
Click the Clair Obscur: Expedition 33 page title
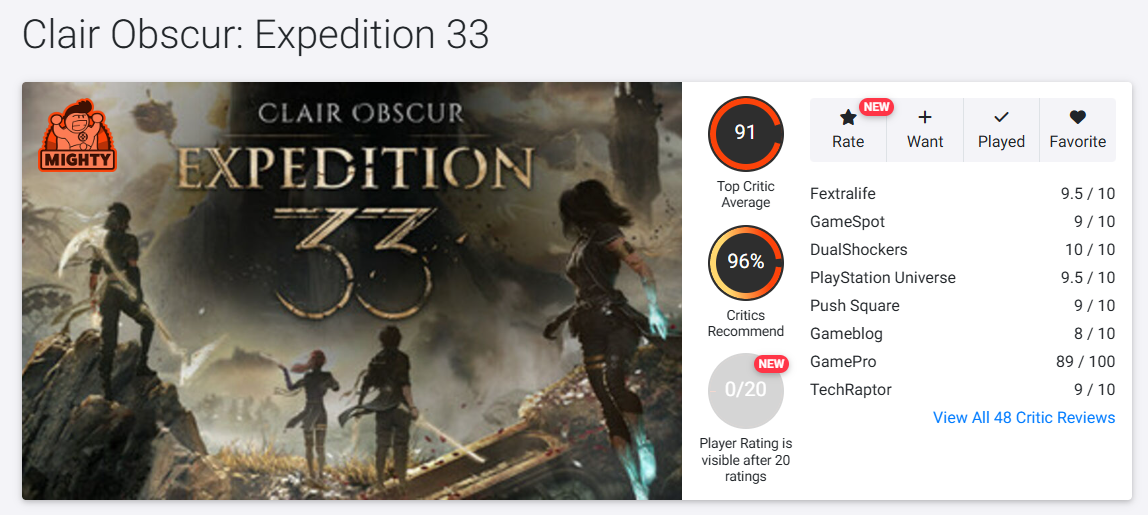tap(256, 35)
